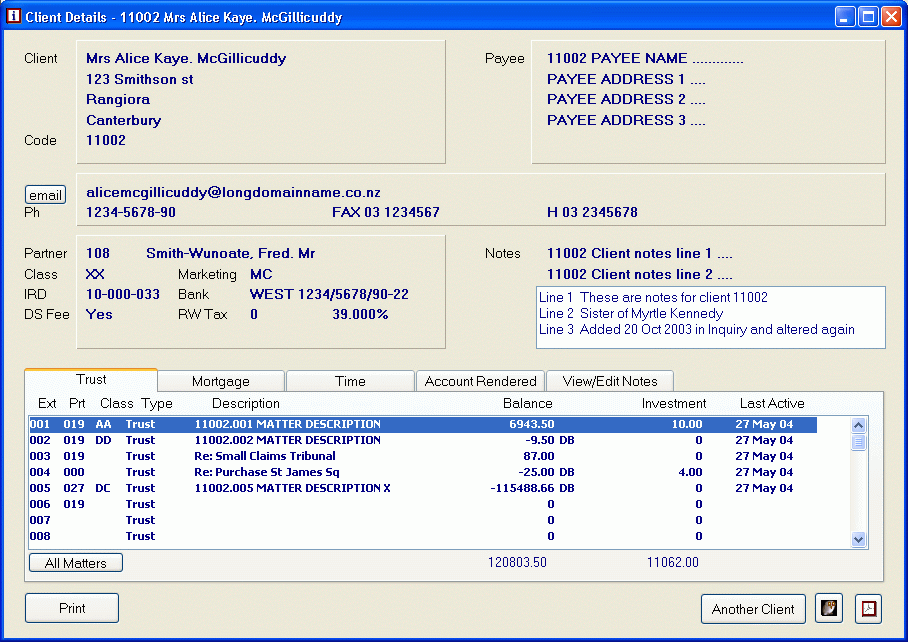Maximize the Client Details window
The width and height of the screenshot is (908, 642).
(x=868, y=17)
